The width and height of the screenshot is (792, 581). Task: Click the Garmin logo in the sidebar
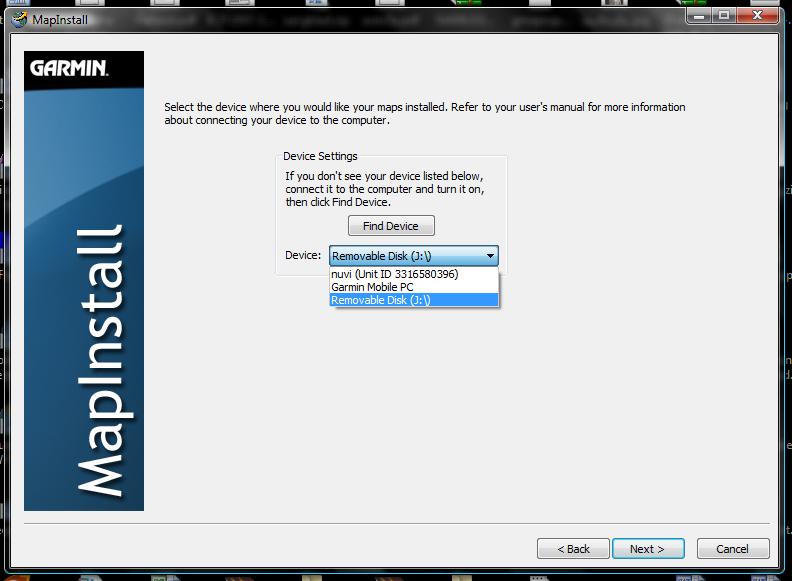tap(69, 69)
